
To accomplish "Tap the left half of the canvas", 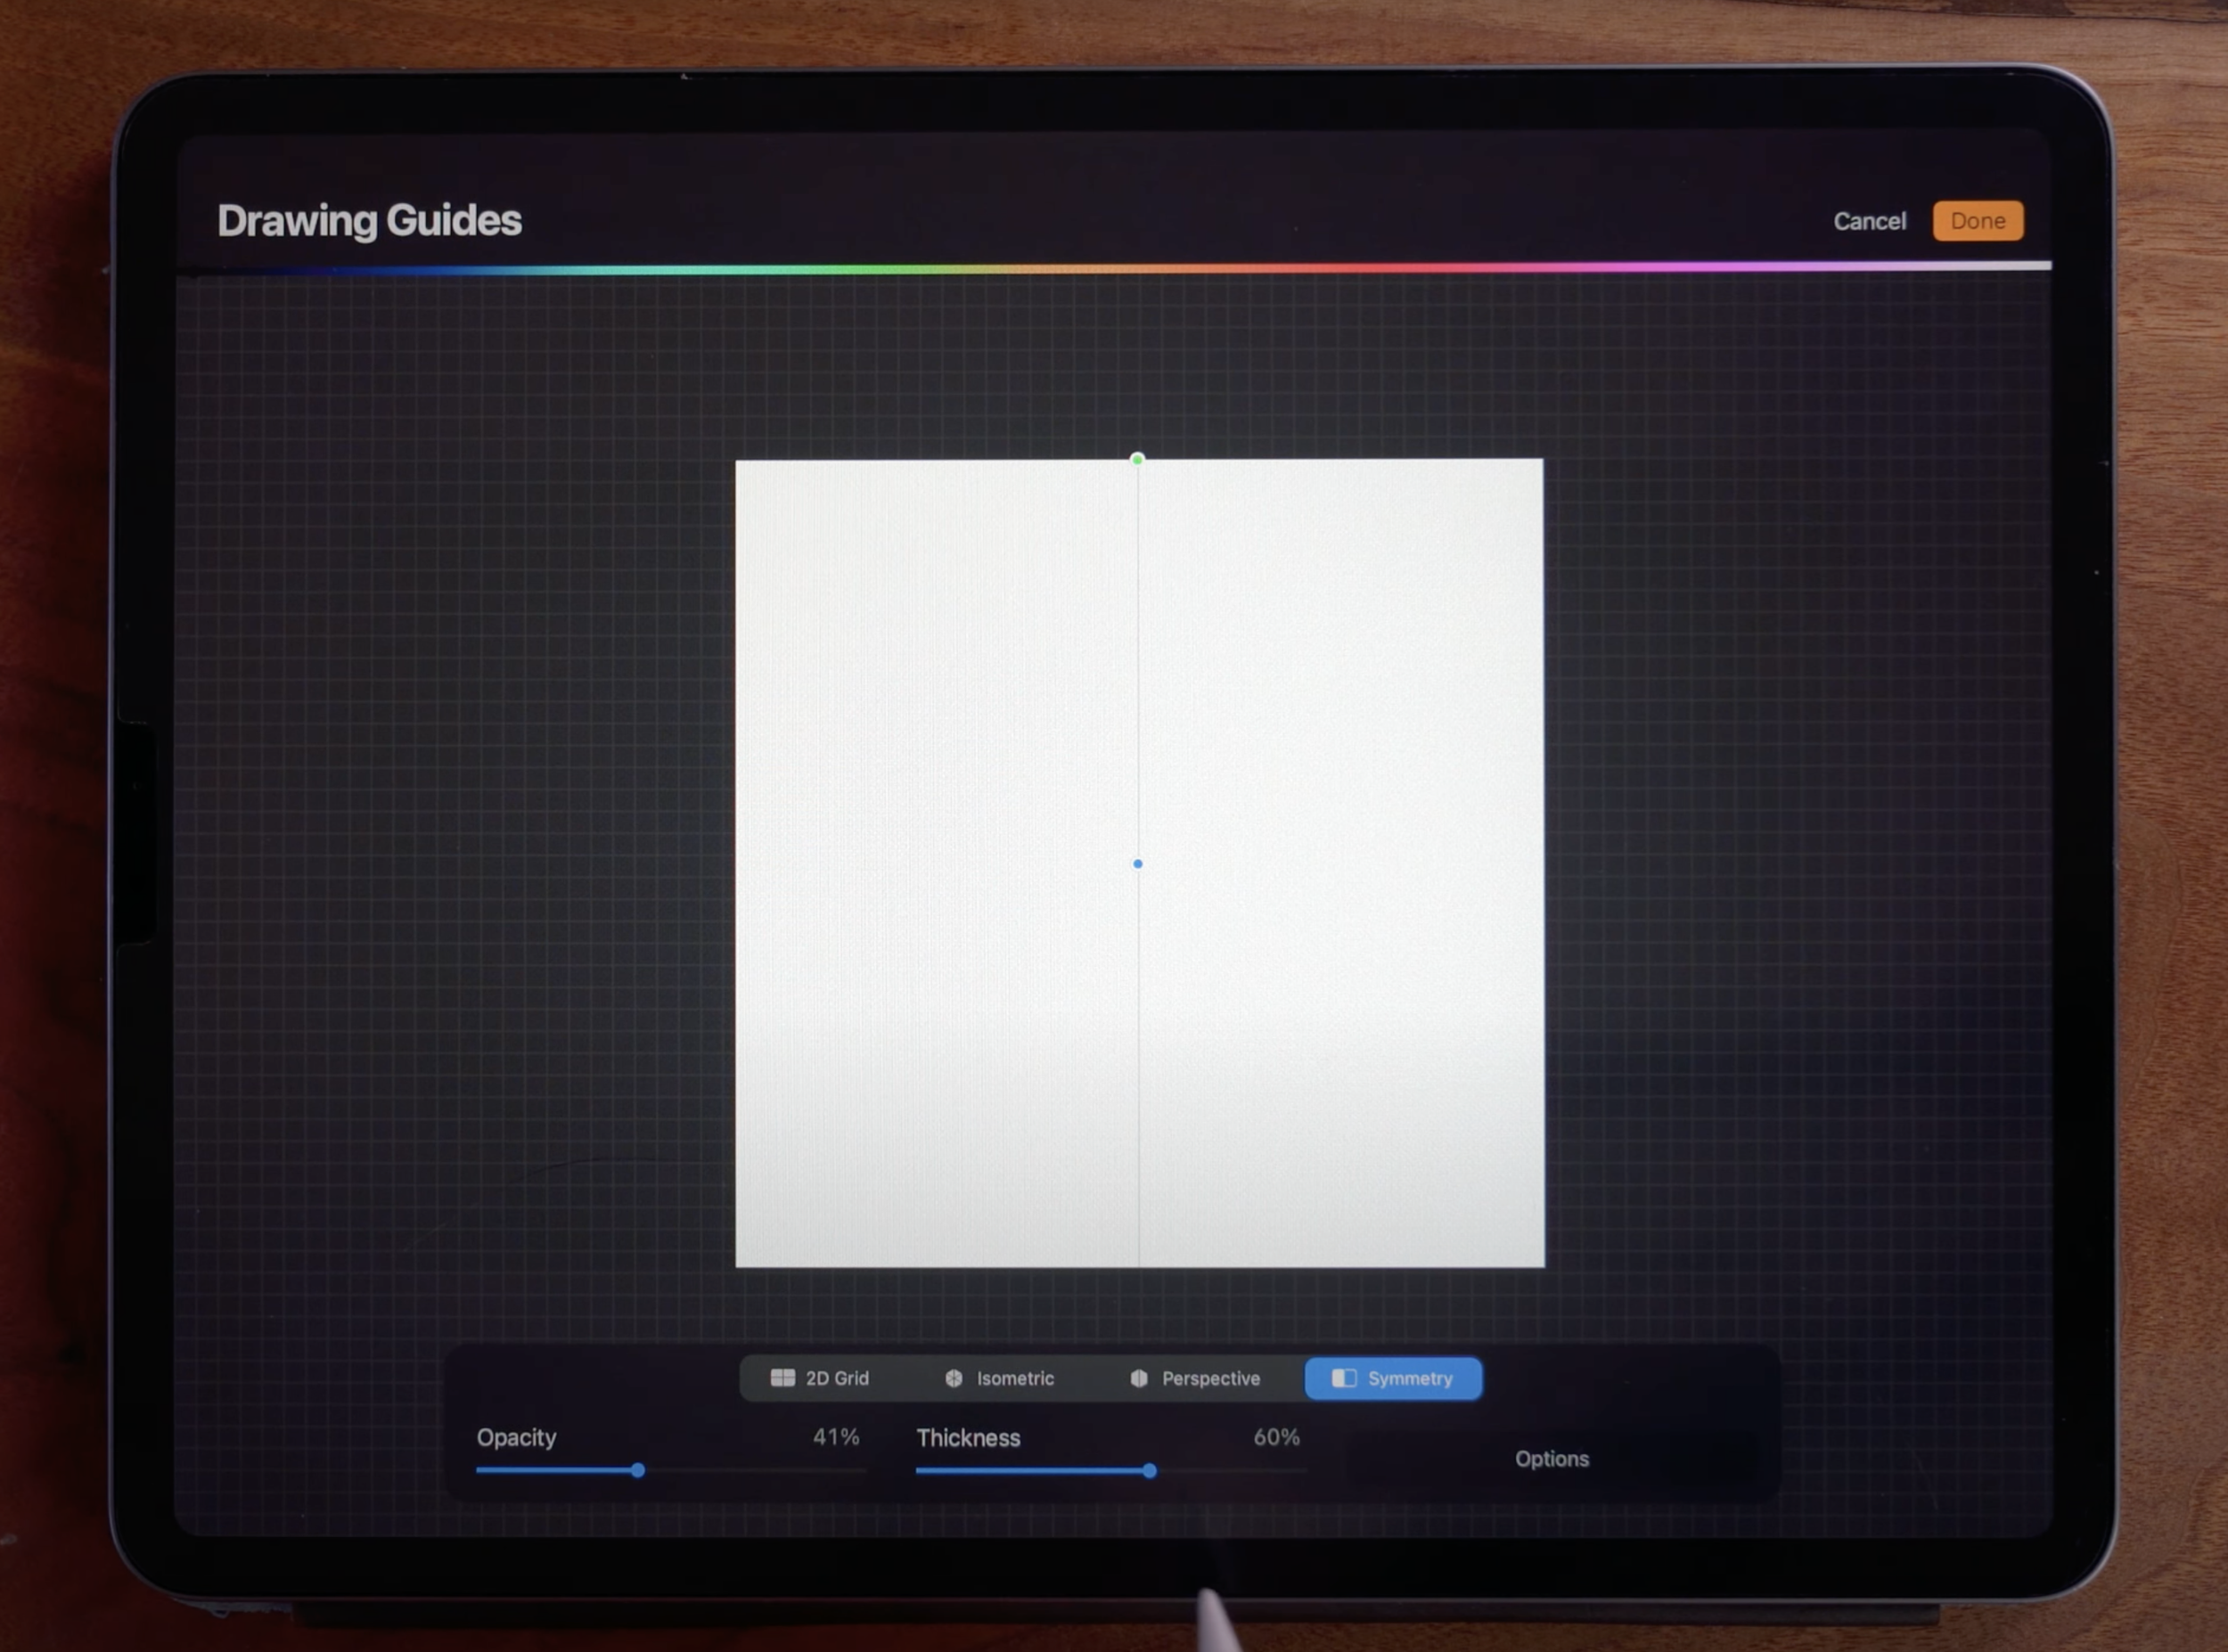I will (x=935, y=863).
